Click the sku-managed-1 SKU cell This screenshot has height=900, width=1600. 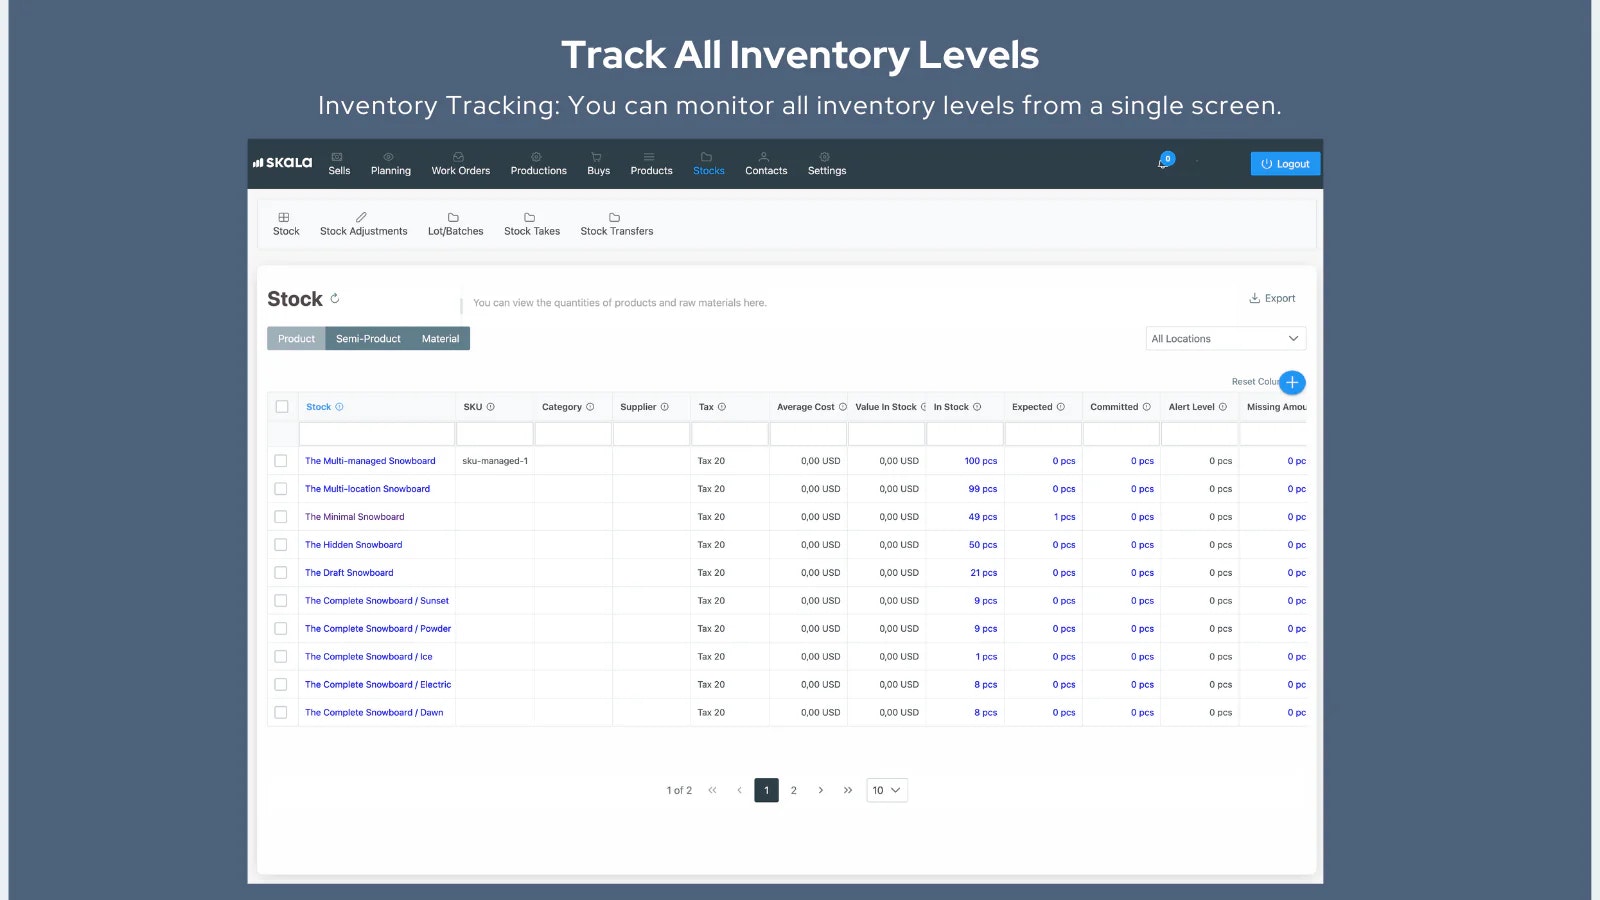[x=495, y=461]
